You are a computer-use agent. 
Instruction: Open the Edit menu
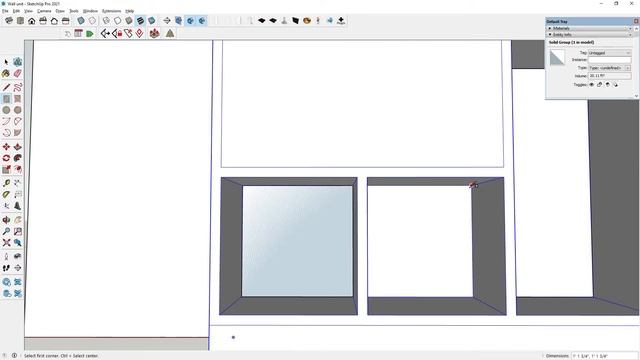16,11
